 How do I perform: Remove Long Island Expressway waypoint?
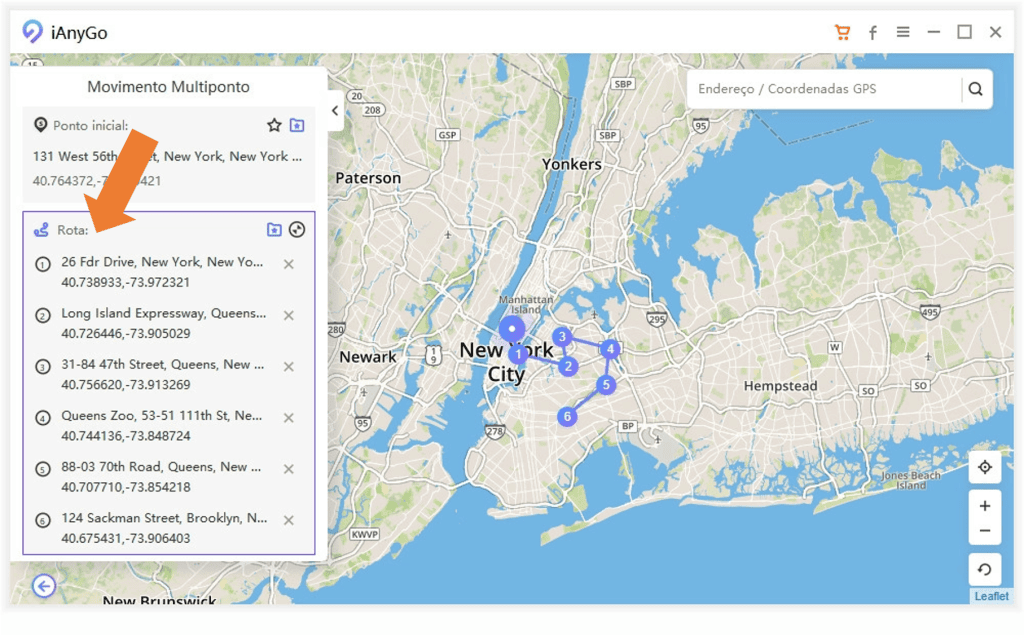point(289,315)
